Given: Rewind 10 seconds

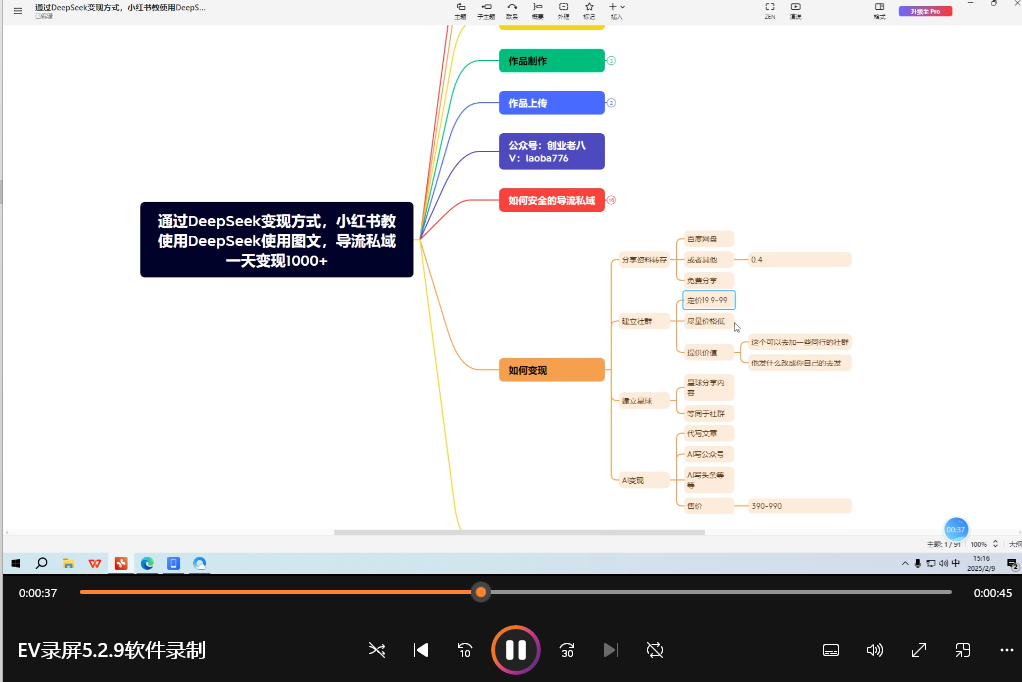Looking at the screenshot, I should click(465, 650).
